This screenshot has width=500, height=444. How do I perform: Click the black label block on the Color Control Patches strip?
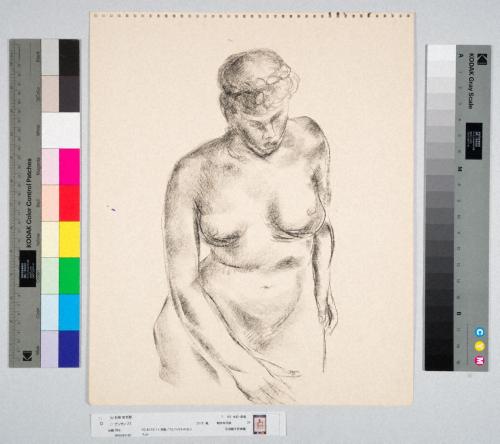pyautogui.click(x=28, y=269)
